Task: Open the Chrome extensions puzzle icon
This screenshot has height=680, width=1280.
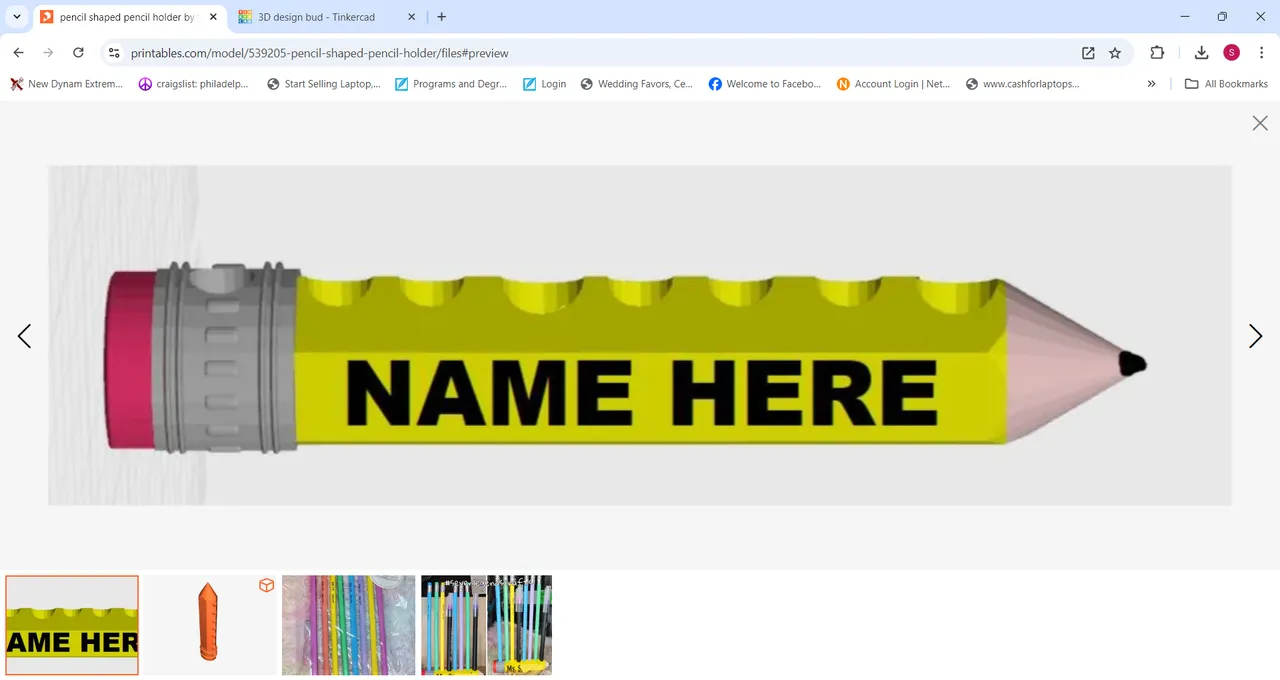Action: (1157, 53)
